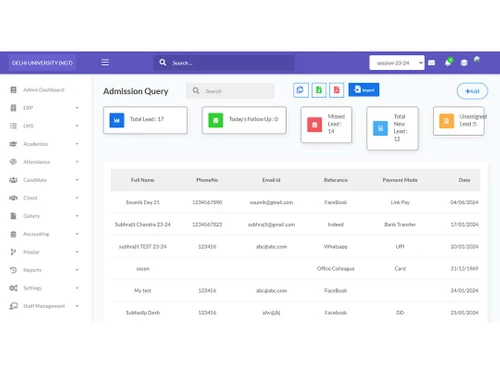Click the Admission Query Search field
Image resolution: width=500 pixels, height=375 pixels.
230,91
